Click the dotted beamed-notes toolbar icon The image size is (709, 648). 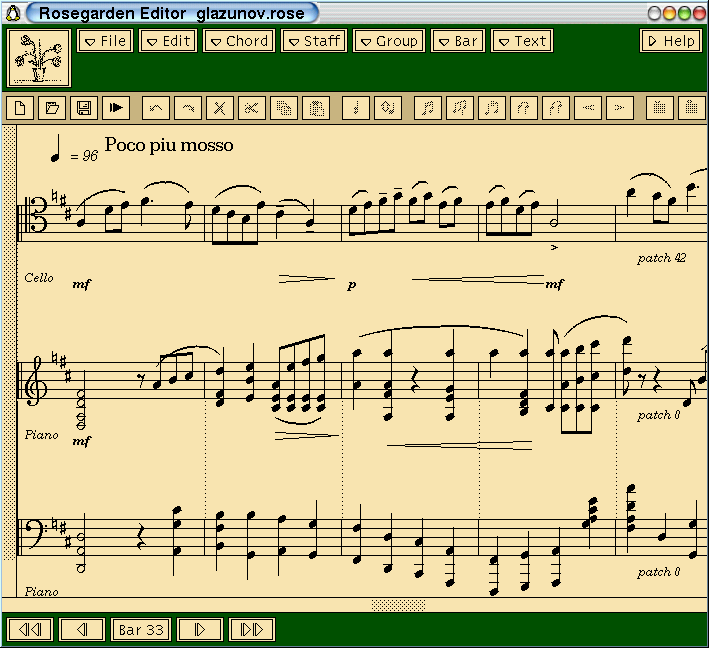460,108
